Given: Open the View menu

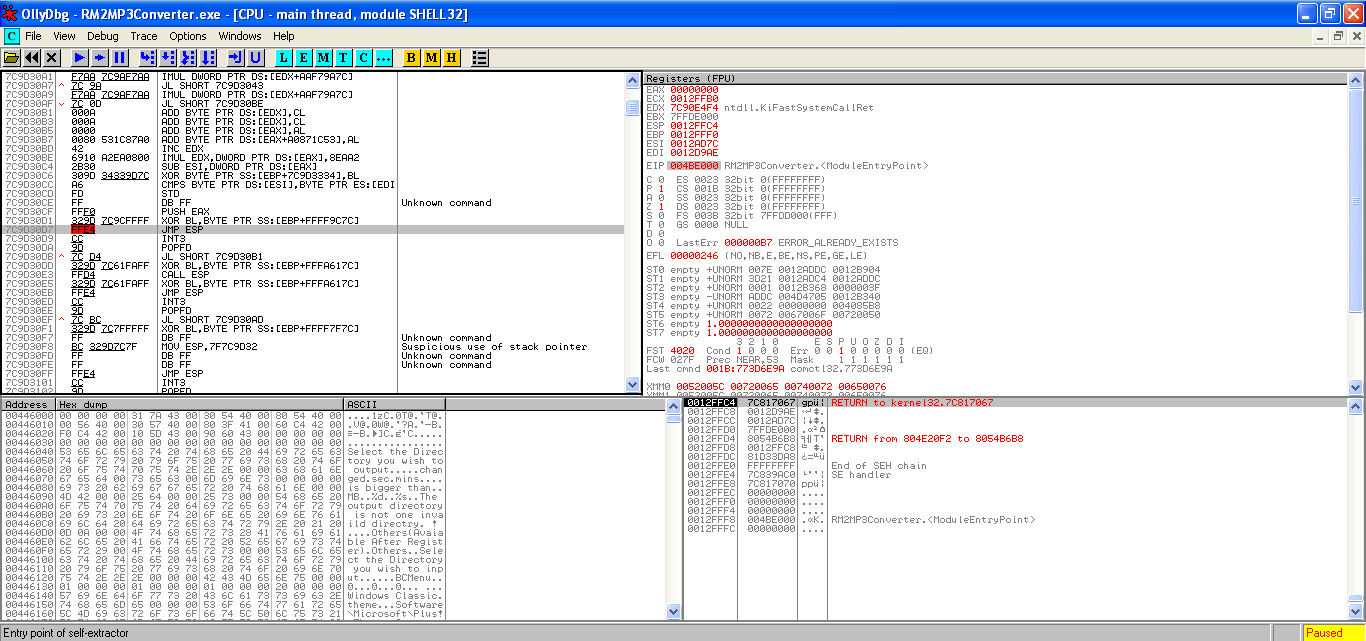Looking at the screenshot, I should 64,36.
